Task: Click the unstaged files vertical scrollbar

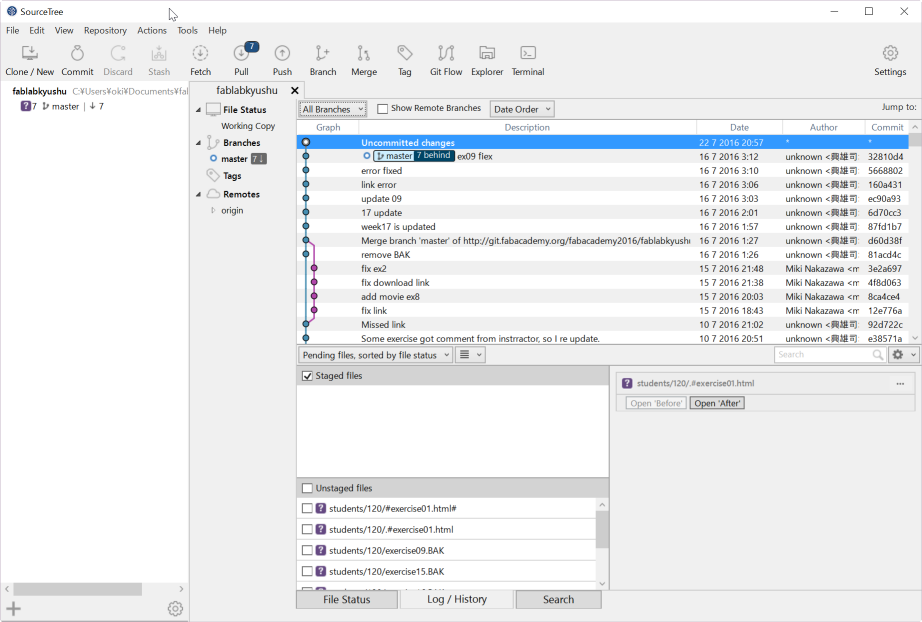Action: click(602, 530)
